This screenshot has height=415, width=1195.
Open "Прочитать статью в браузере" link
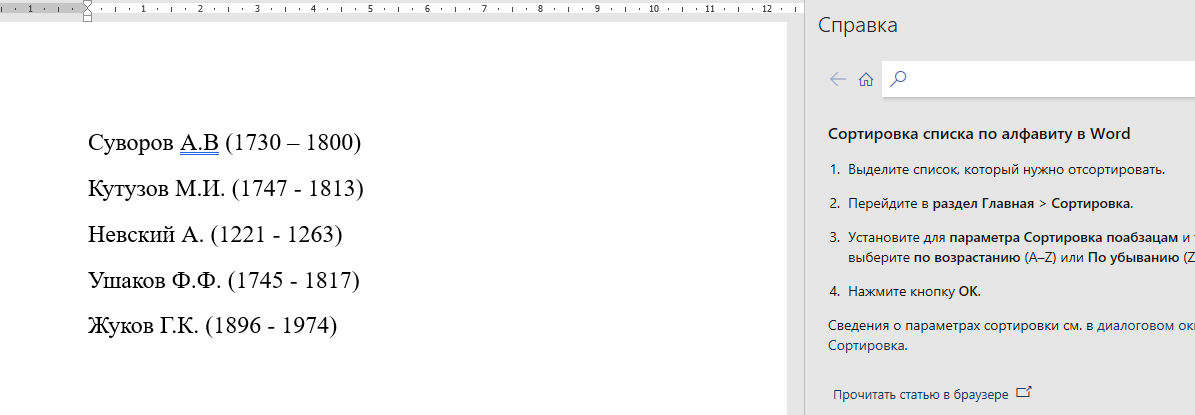pos(920,395)
